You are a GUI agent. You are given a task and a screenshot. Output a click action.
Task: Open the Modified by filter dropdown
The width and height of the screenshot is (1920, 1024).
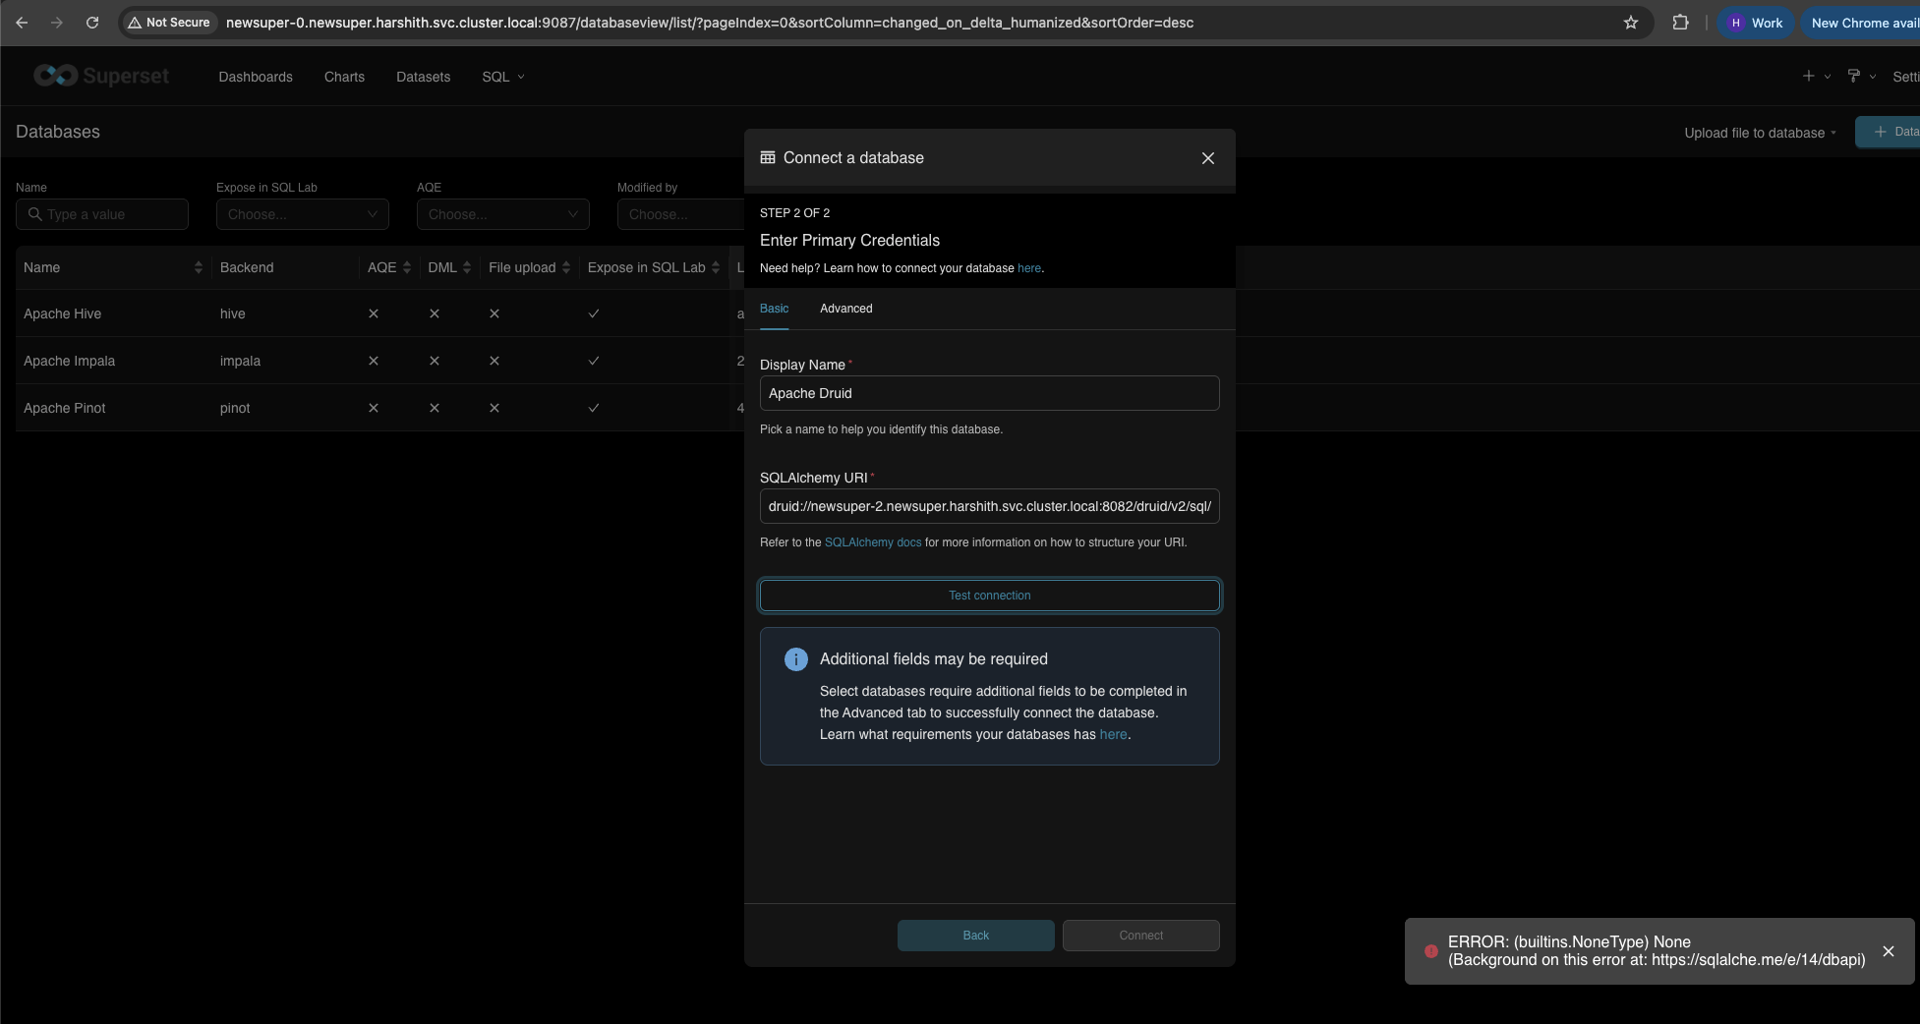[680, 214]
